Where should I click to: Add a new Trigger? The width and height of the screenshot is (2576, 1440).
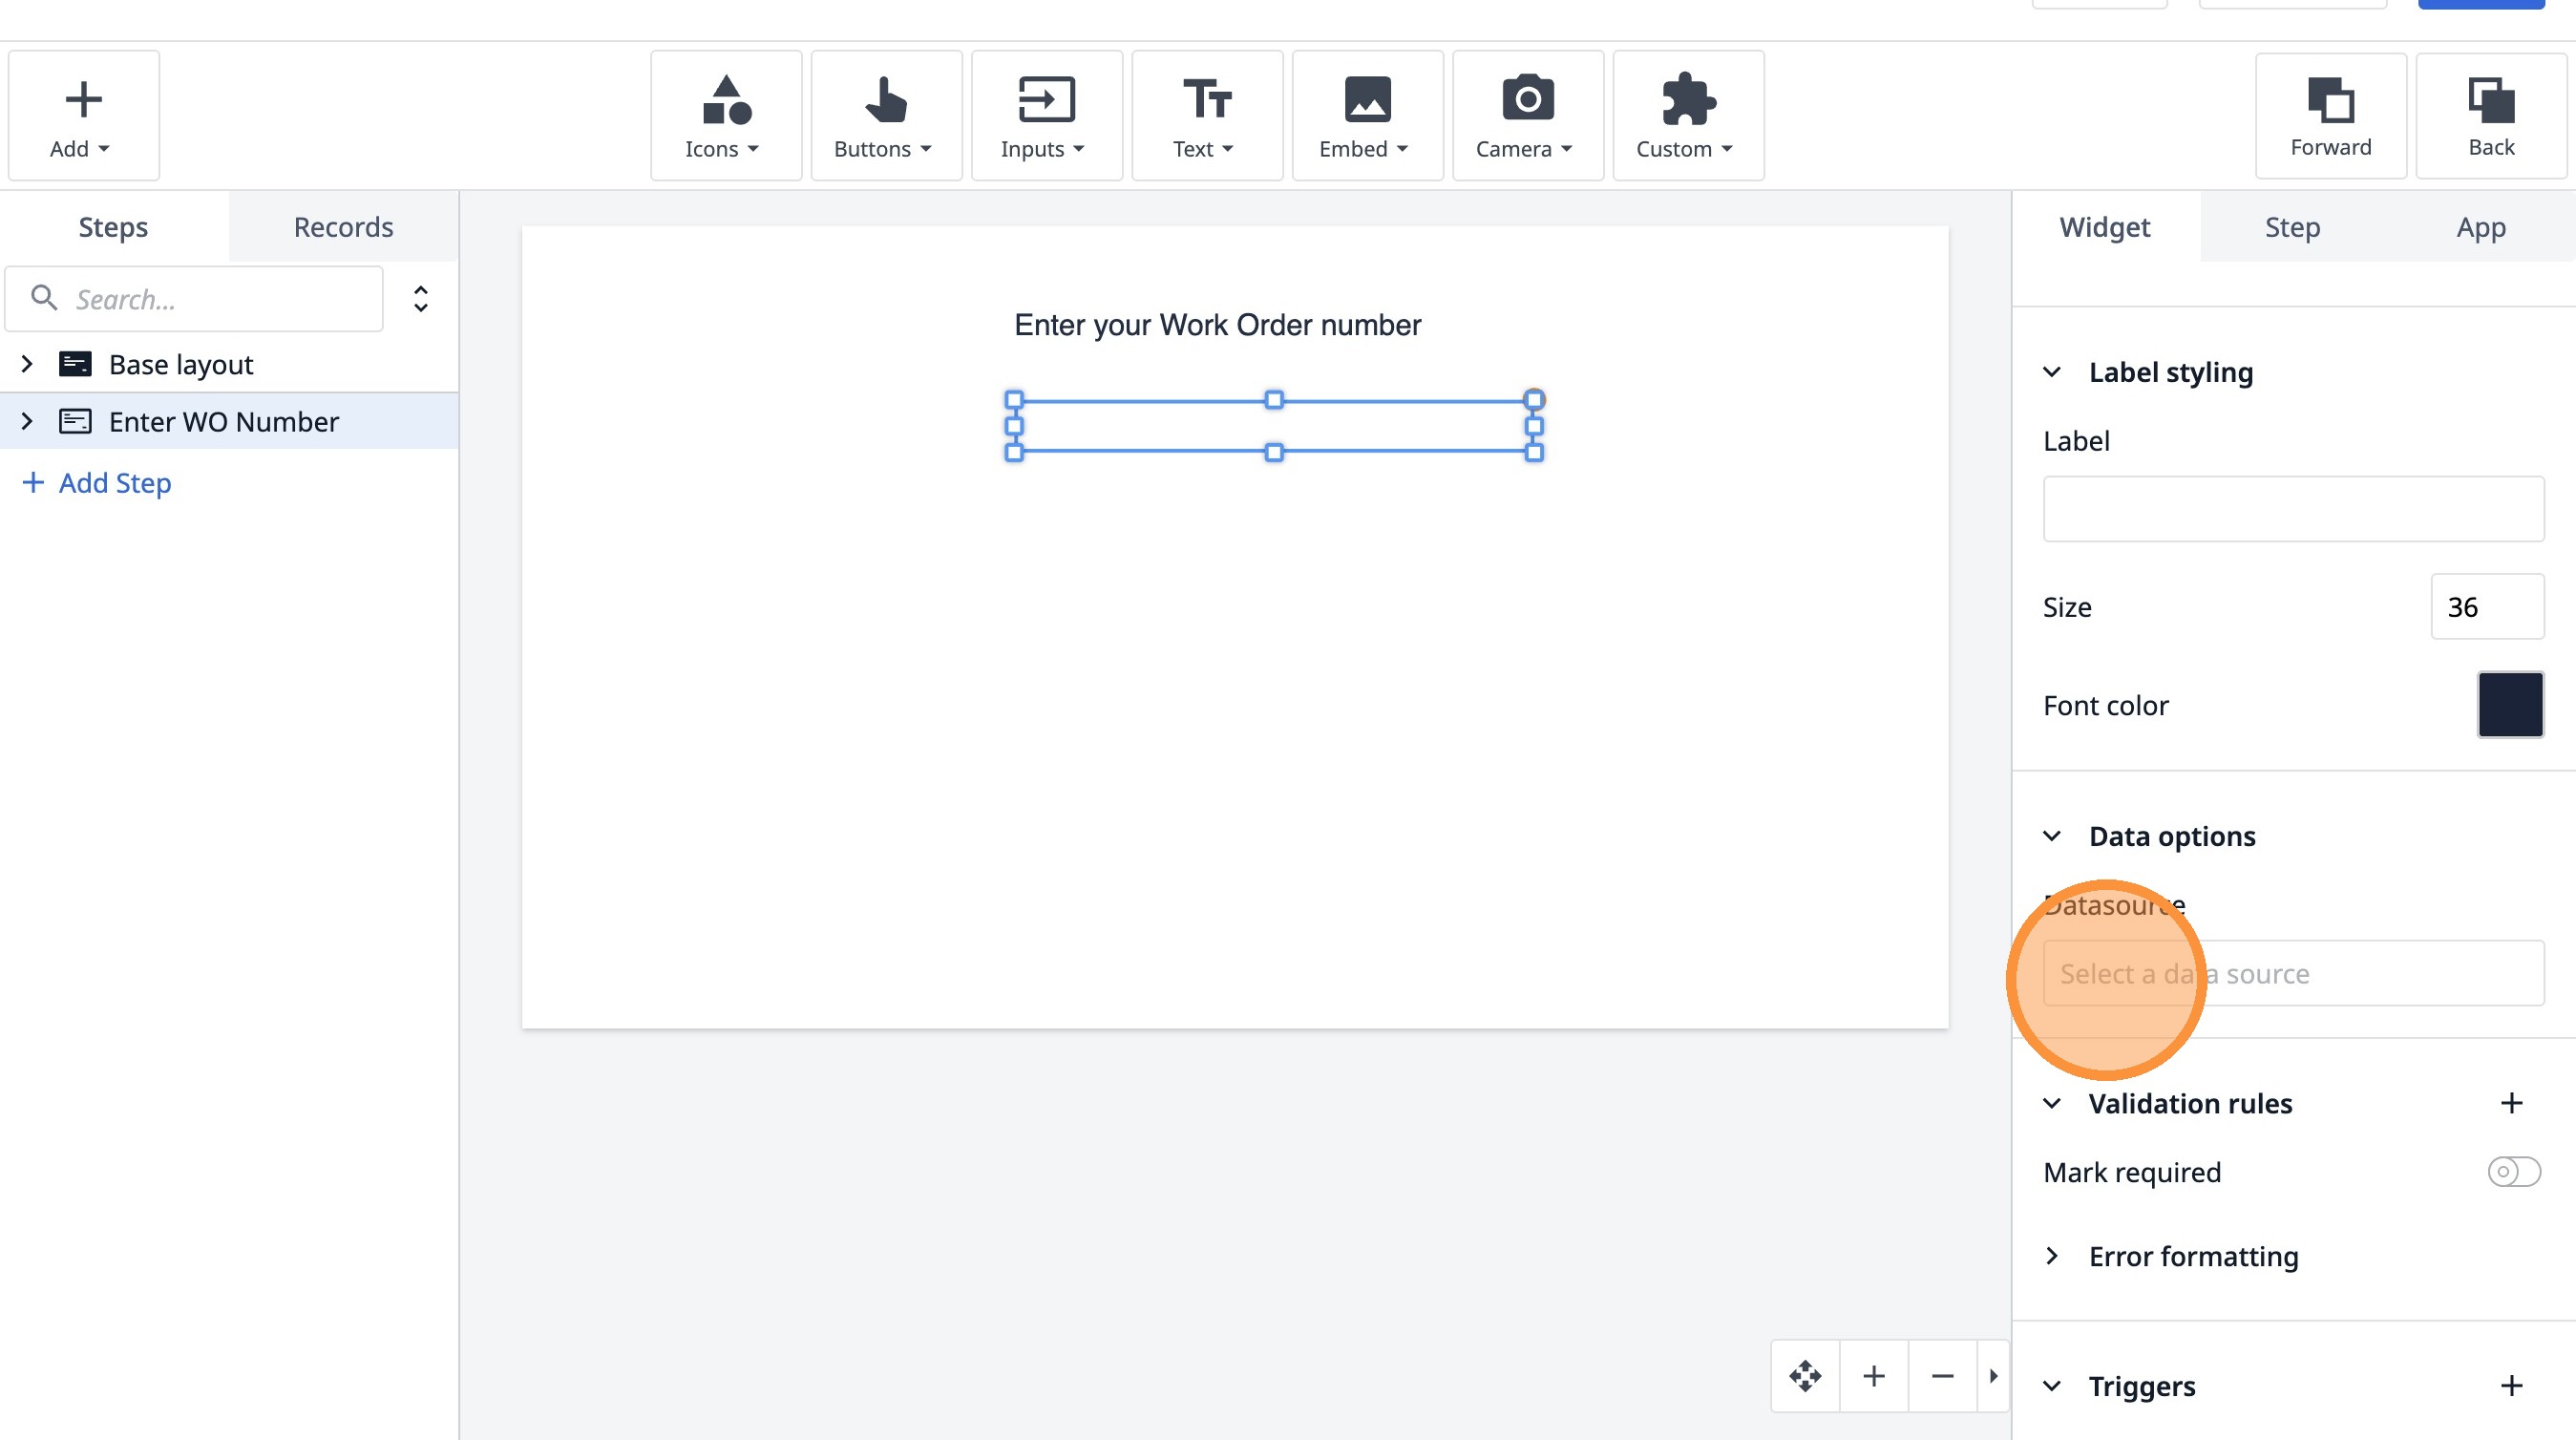coord(2511,1386)
